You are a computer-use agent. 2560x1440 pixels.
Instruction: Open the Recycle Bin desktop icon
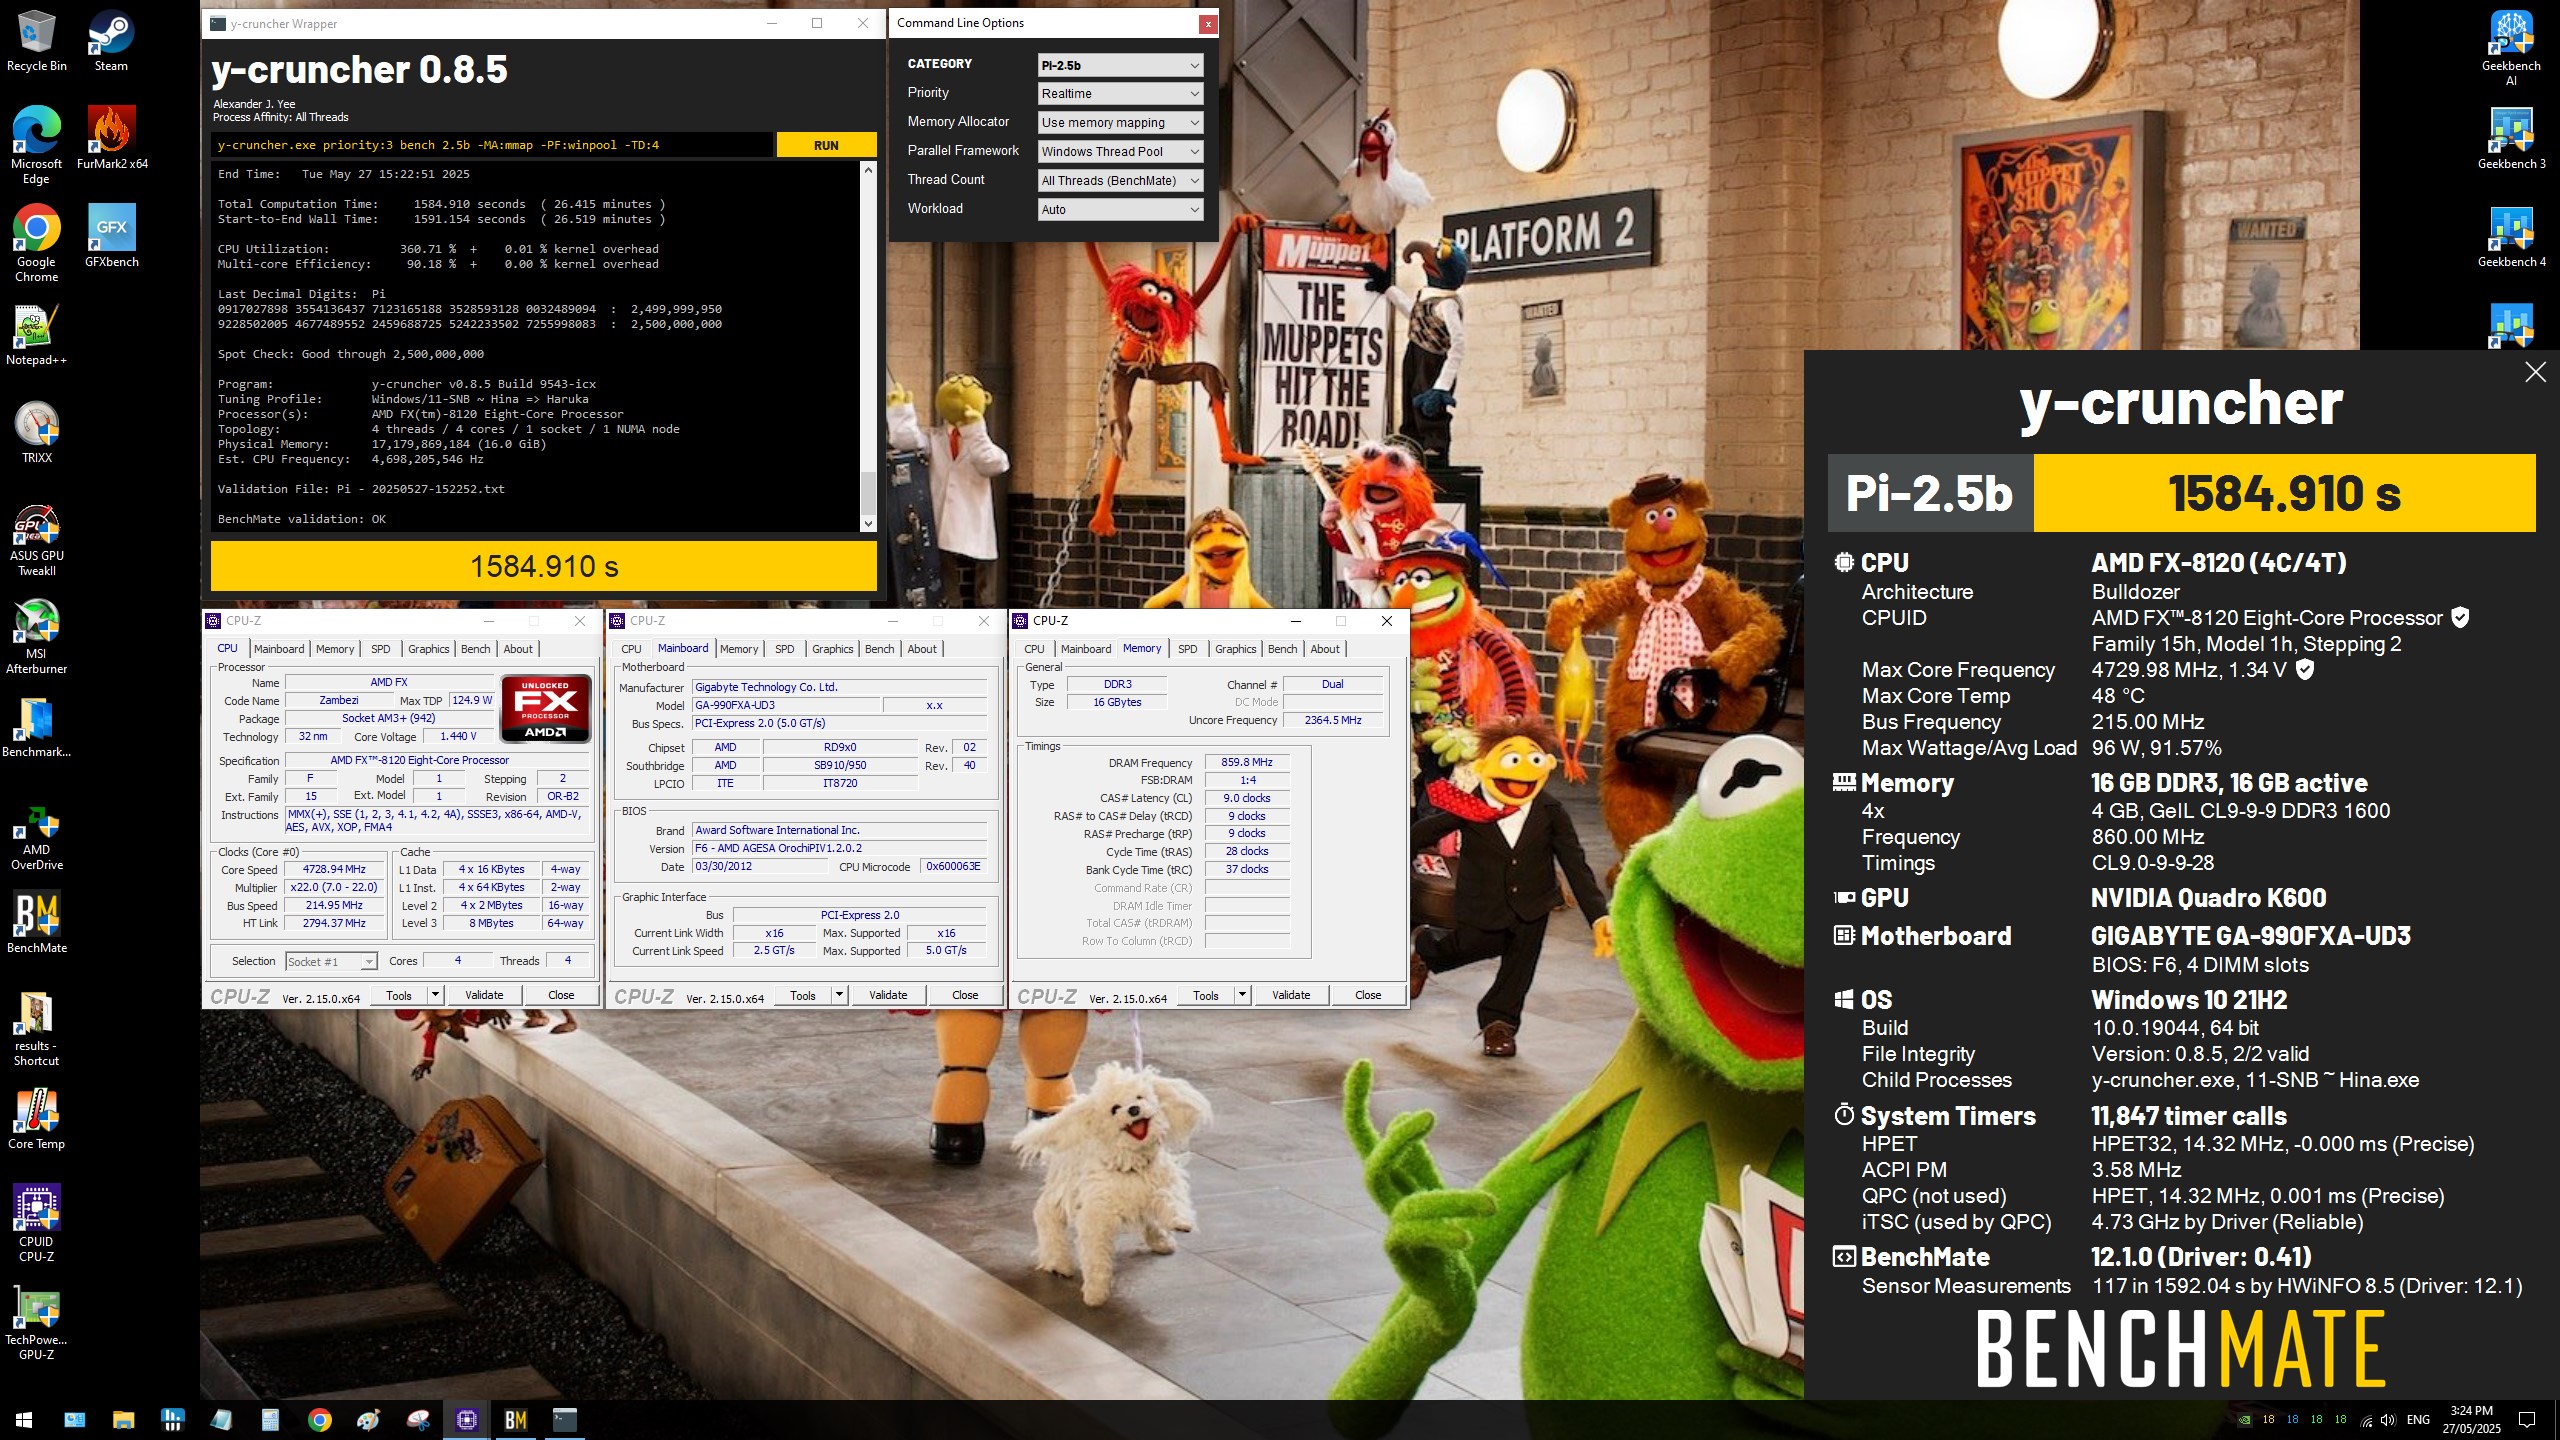tap(37, 41)
